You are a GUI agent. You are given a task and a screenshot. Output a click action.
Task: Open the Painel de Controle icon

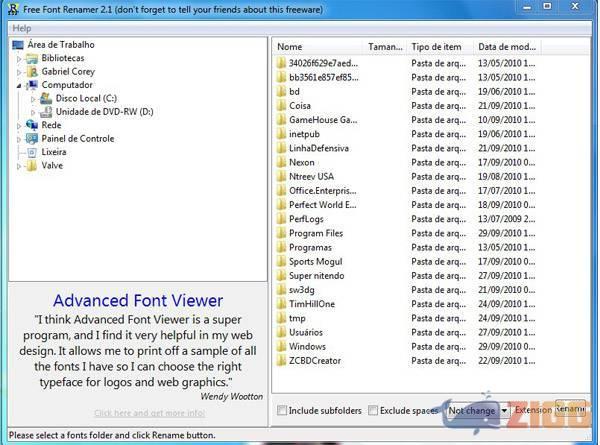coord(32,139)
